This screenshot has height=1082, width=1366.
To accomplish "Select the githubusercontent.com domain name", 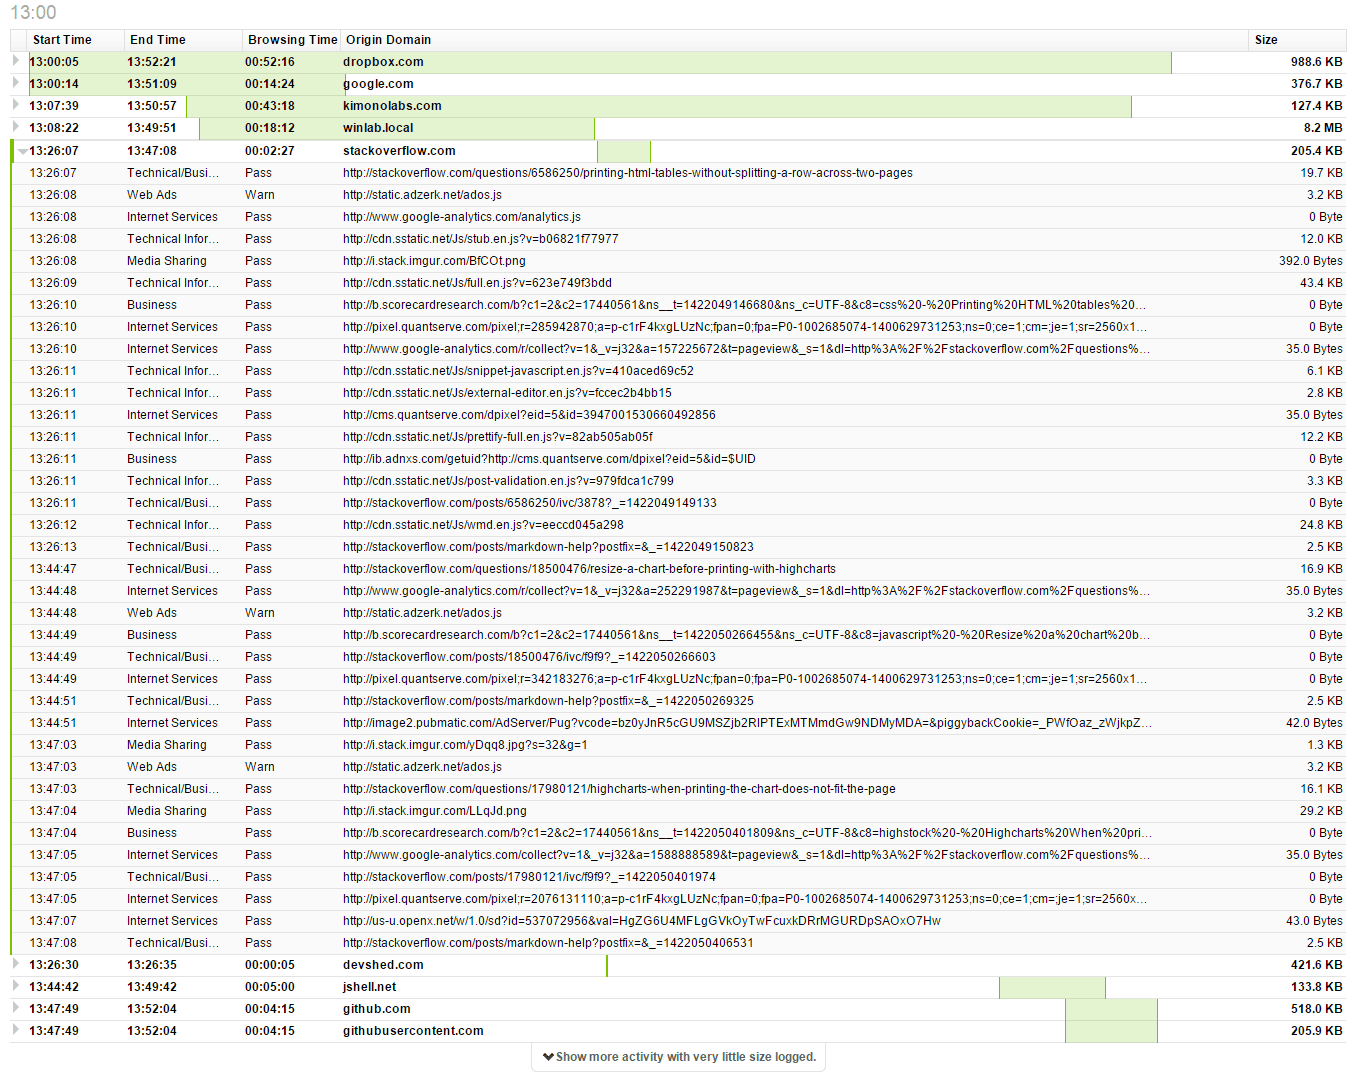I will coord(413,1031).
